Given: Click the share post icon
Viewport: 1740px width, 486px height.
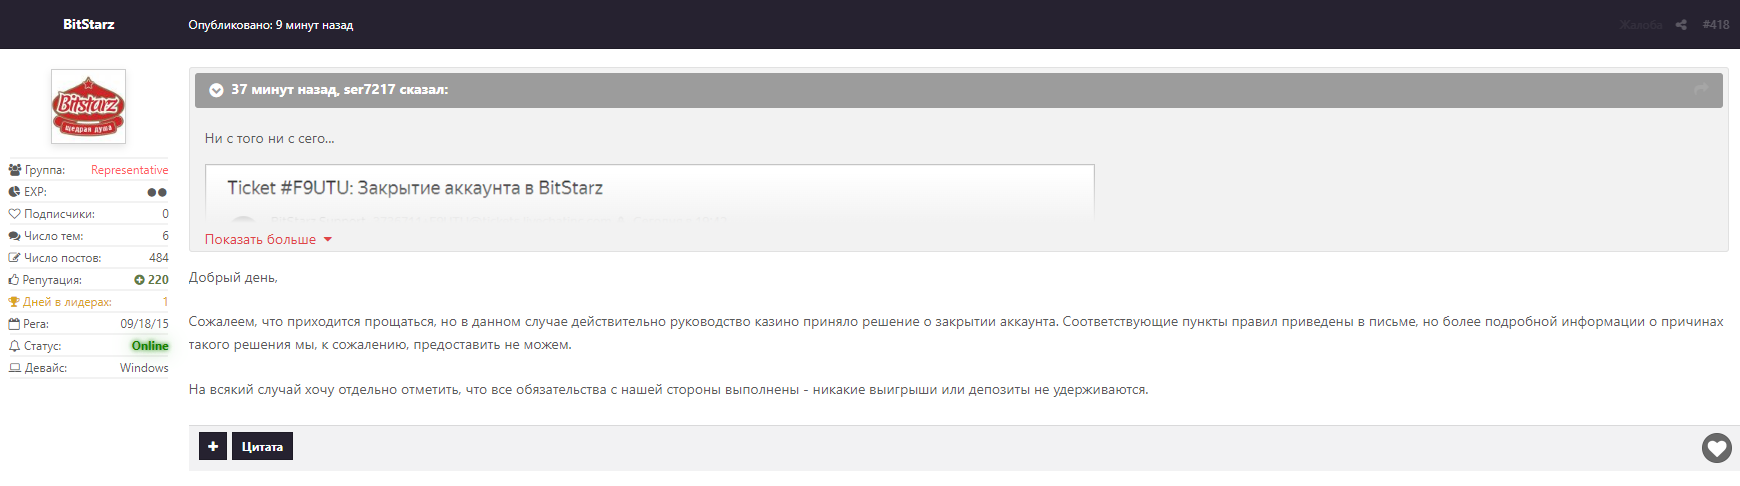Looking at the screenshot, I should click(1681, 25).
